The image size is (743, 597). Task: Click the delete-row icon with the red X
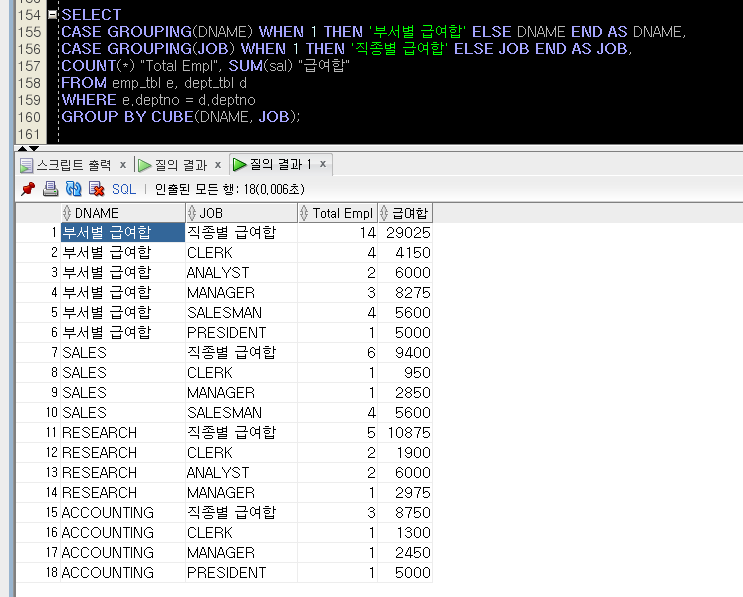tap(97, 189)
